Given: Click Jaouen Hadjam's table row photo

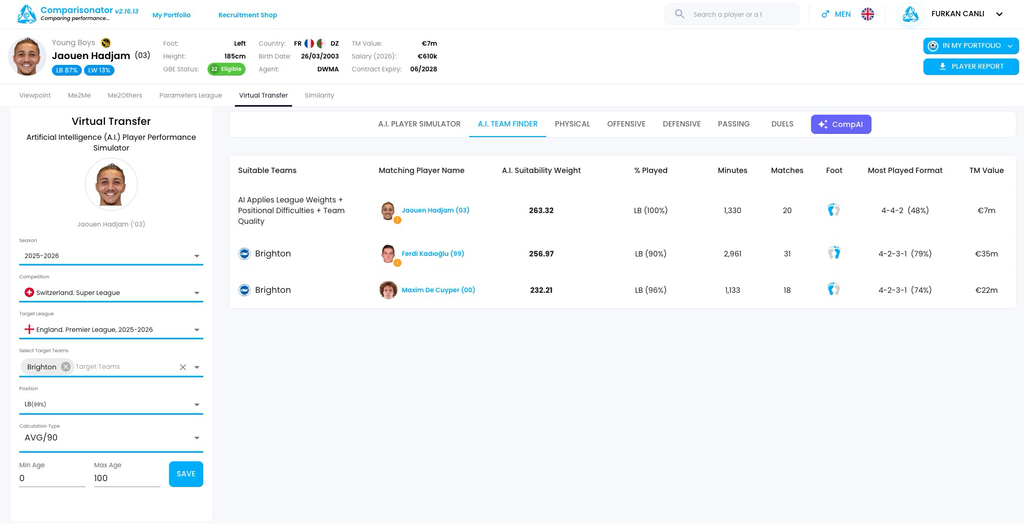Looking at the screenshot, I should click(388, 210).
